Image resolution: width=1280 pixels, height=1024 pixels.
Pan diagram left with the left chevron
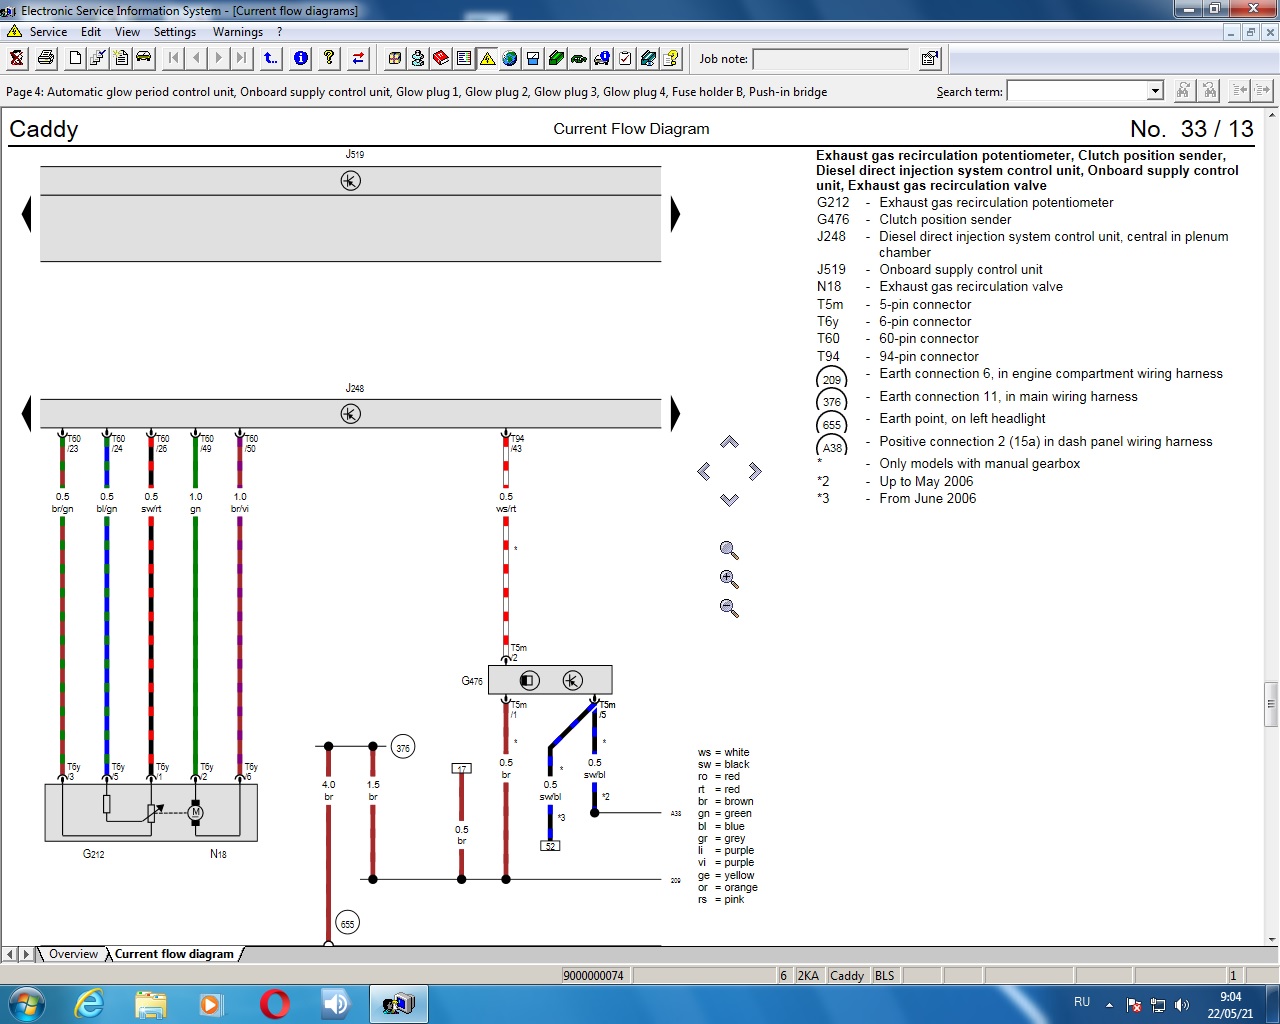(x=704, y=471)
